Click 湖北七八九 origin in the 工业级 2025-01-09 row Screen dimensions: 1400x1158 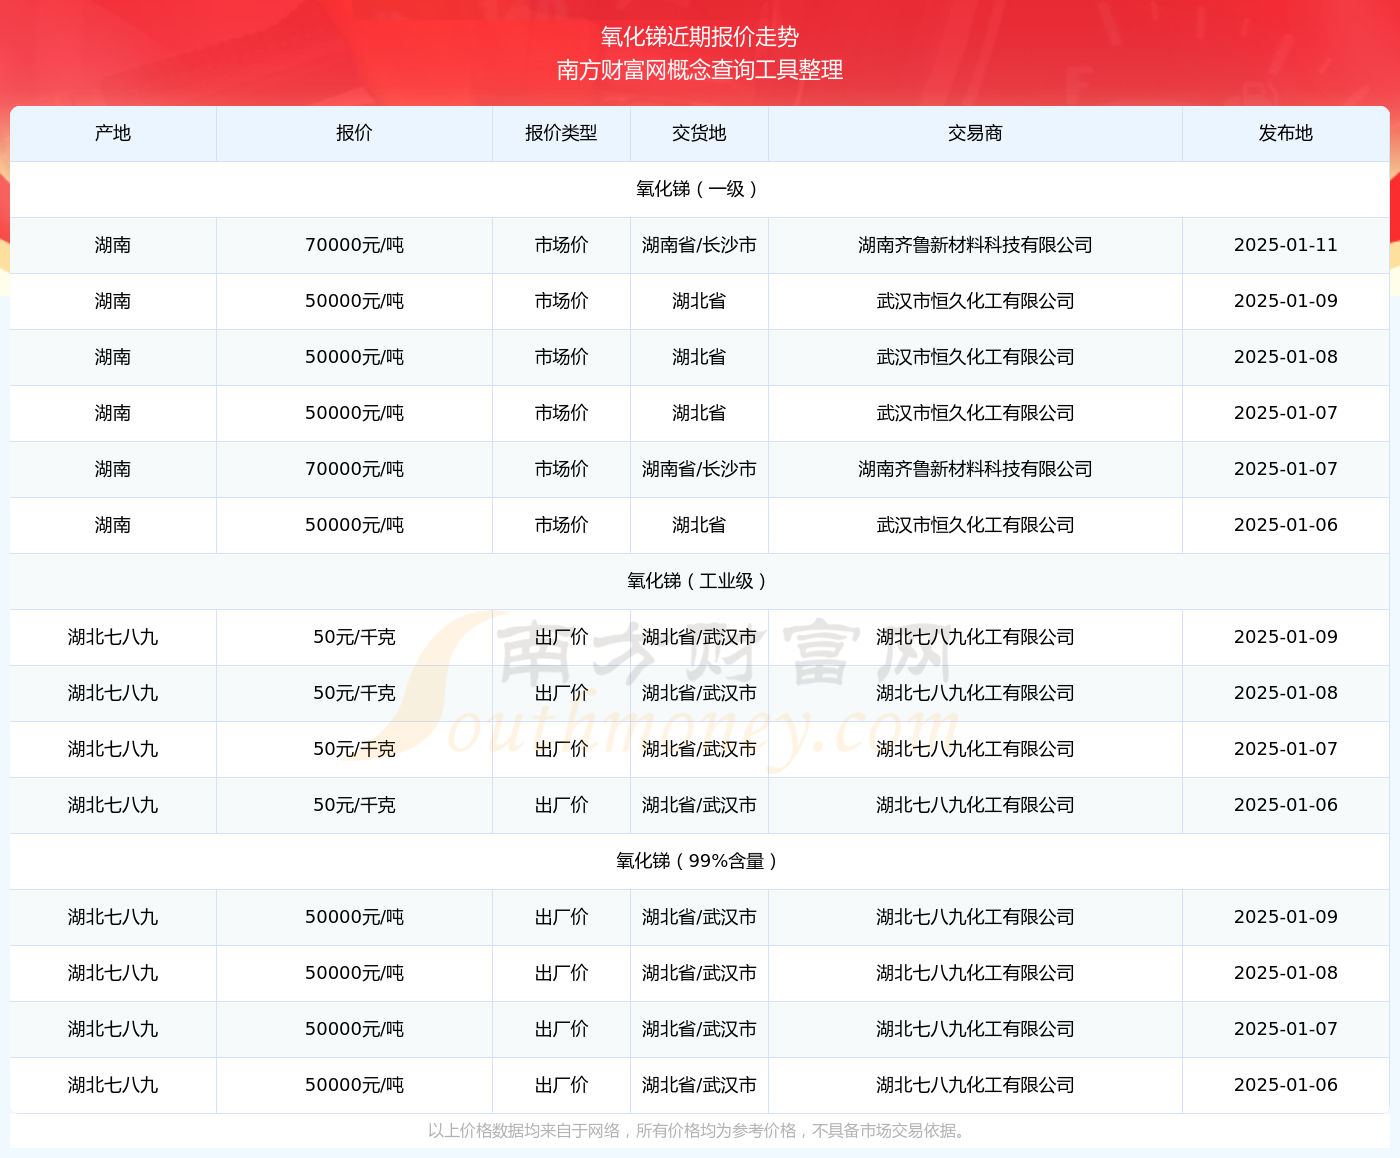[x=113, y=637]
